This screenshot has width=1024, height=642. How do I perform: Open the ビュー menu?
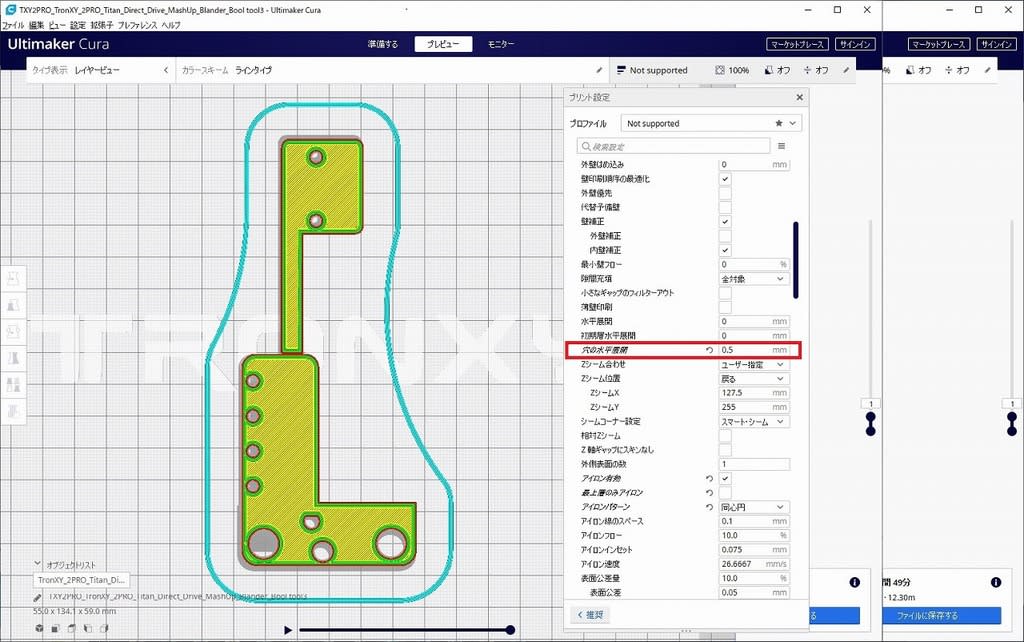click(57, 25)
